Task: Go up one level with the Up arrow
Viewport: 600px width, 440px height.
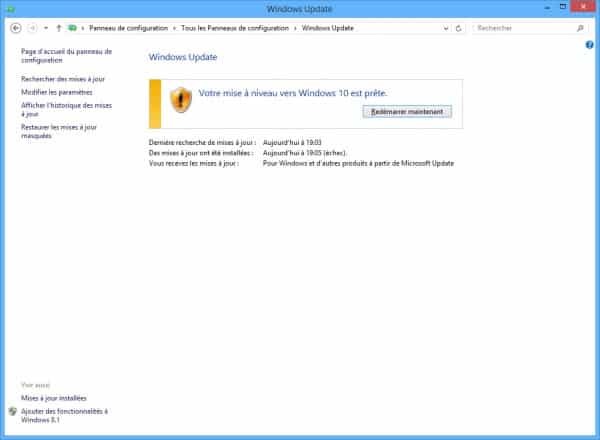Action: [x=59, y=28]
